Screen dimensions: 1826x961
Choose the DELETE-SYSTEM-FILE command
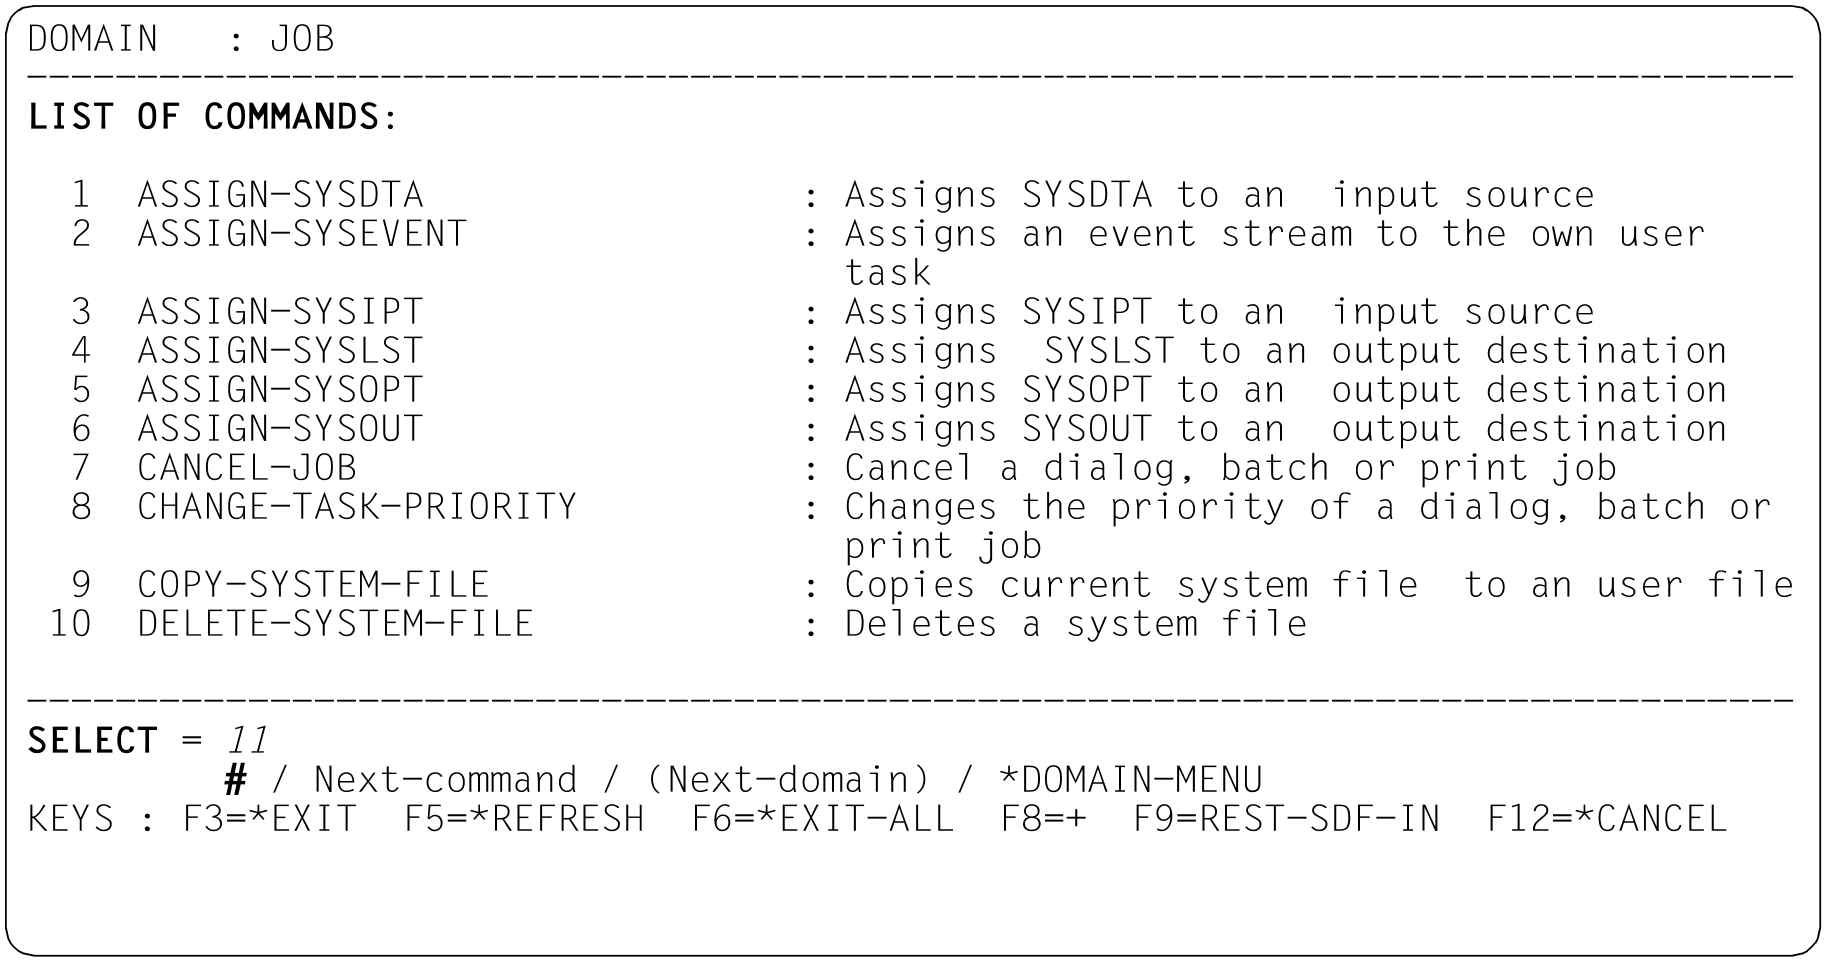click(335, 624)
